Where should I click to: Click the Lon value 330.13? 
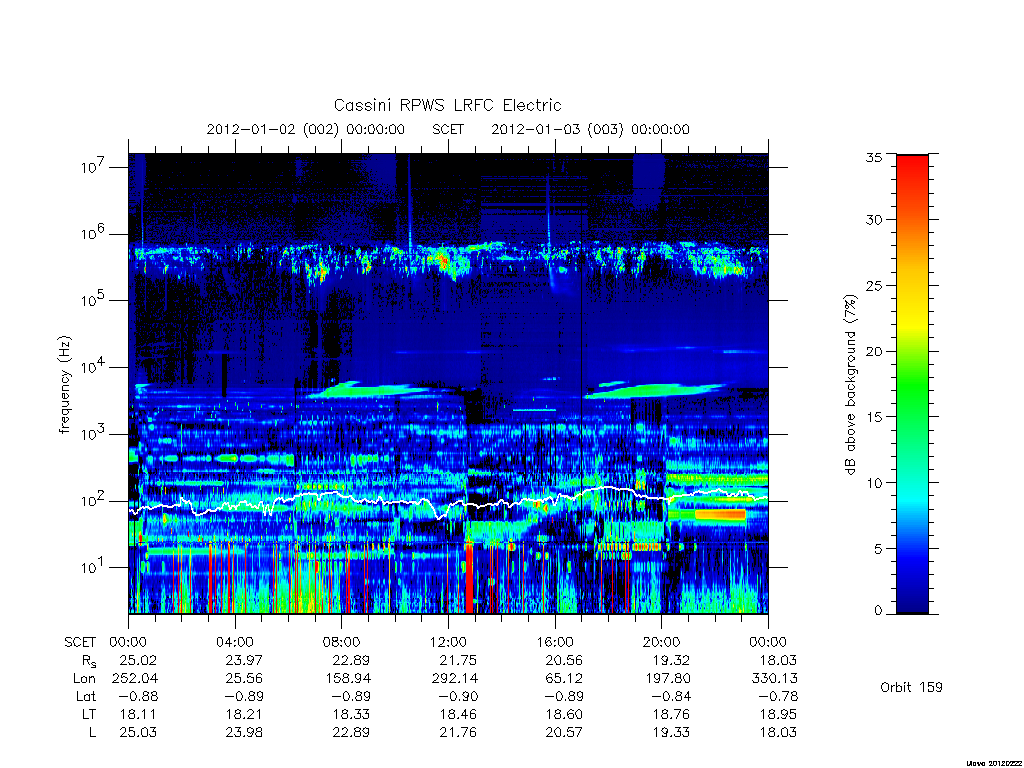(x=775, y=679)
